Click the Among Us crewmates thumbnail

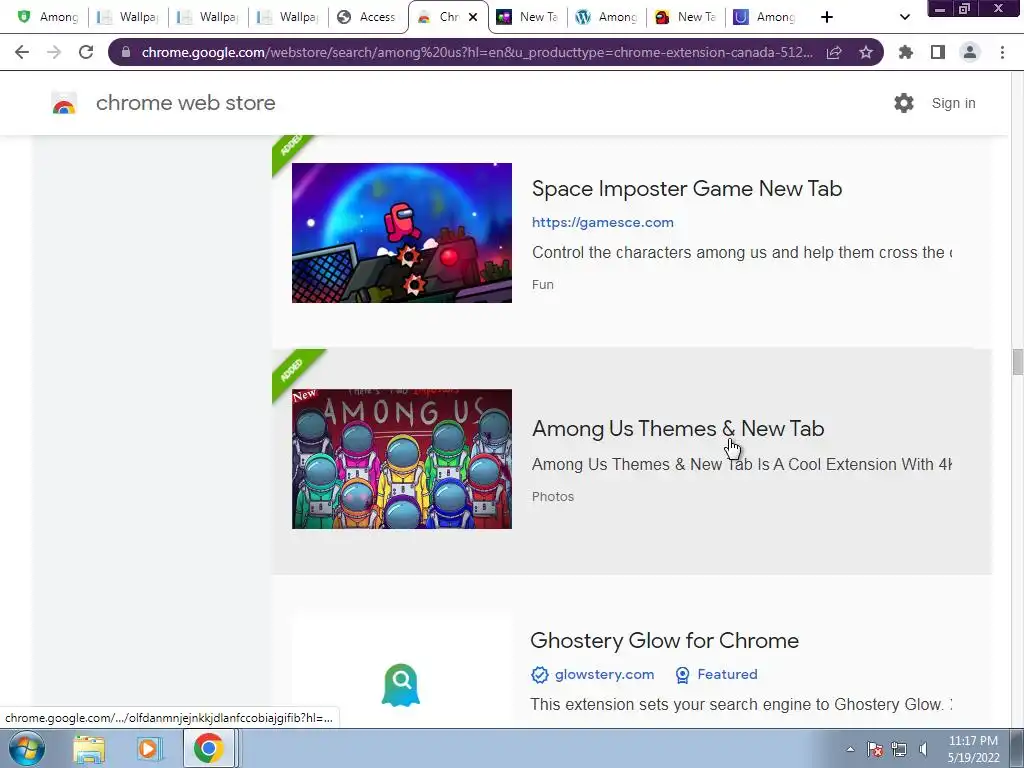tap(402, 459)
